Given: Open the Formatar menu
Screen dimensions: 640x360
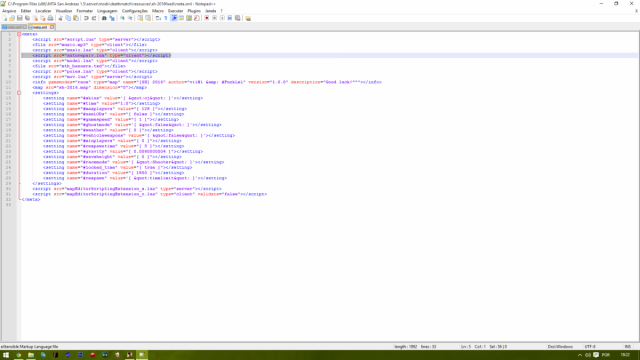Looking at the screenshot, I should pyautogui.click(x=84, y=11).
